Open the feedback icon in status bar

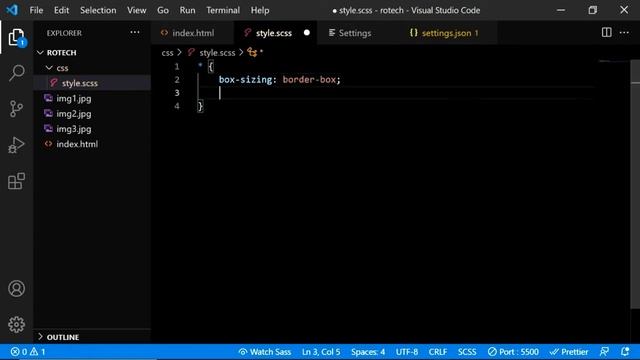coord(604,351)
